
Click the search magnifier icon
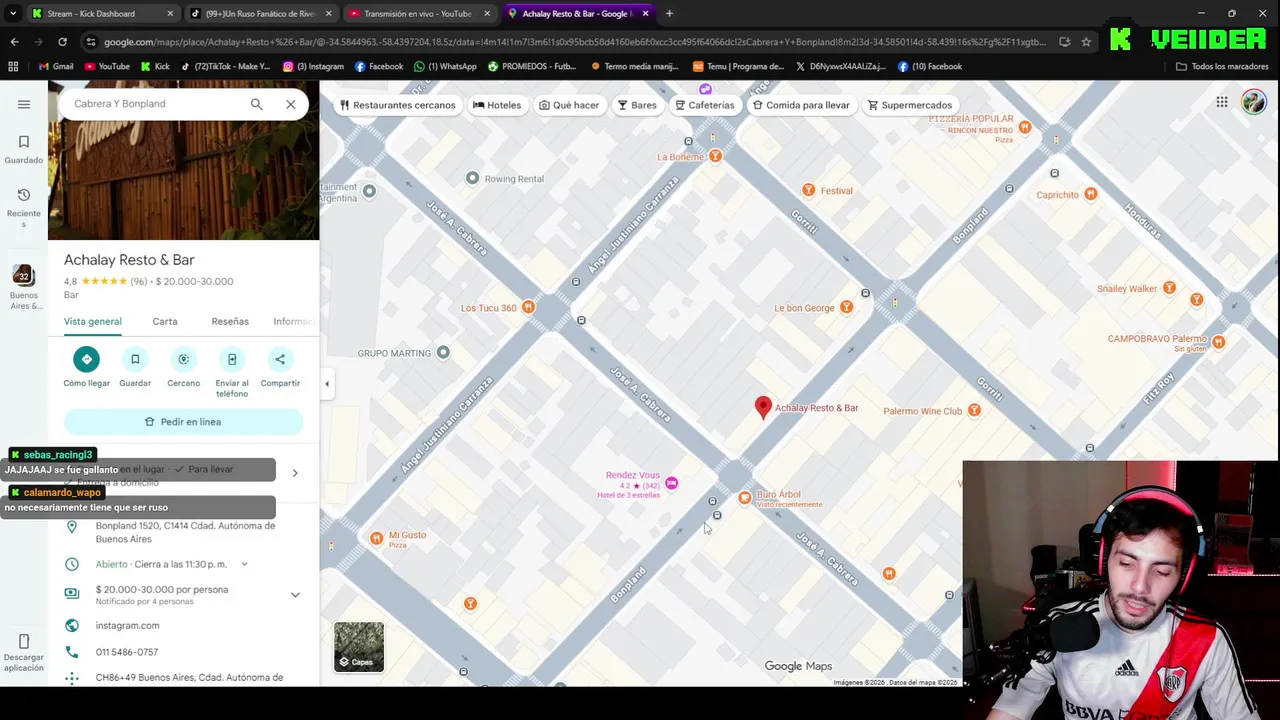(257, 104)
